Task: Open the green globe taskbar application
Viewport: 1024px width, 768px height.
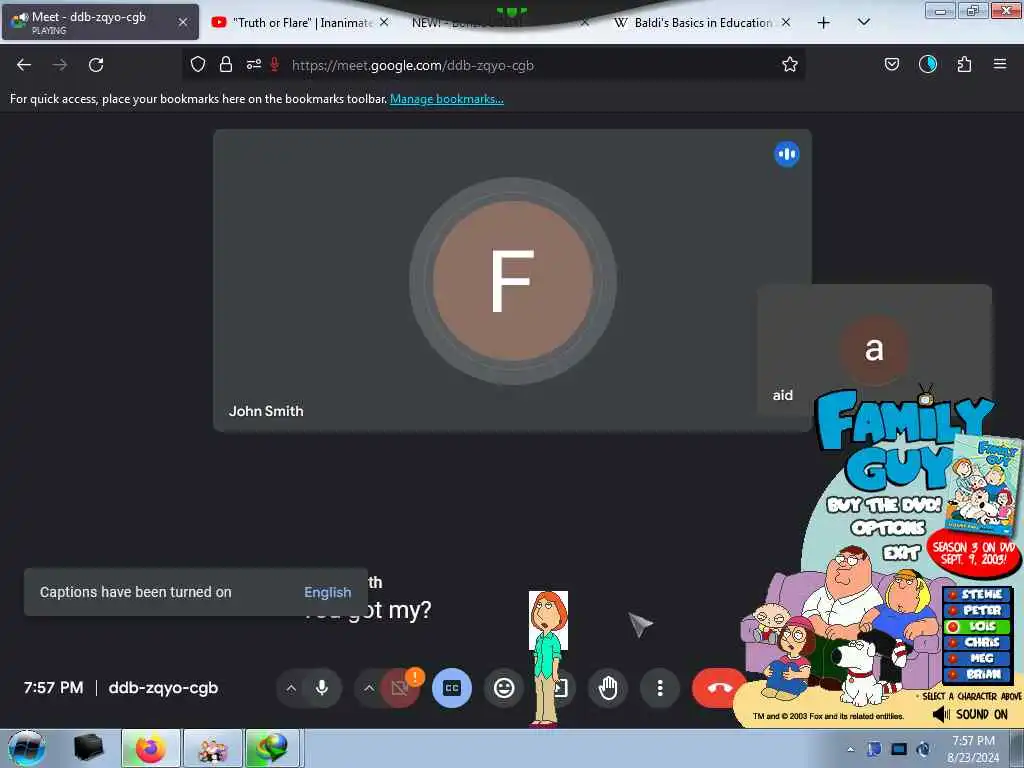Action: click(272, 748)
